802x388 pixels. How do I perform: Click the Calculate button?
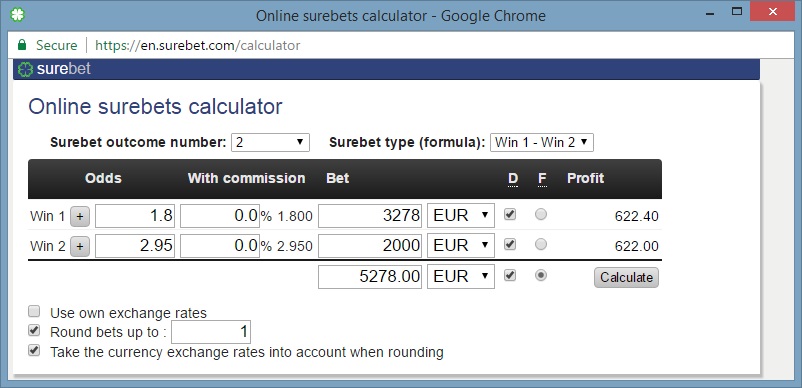point(626,277)
